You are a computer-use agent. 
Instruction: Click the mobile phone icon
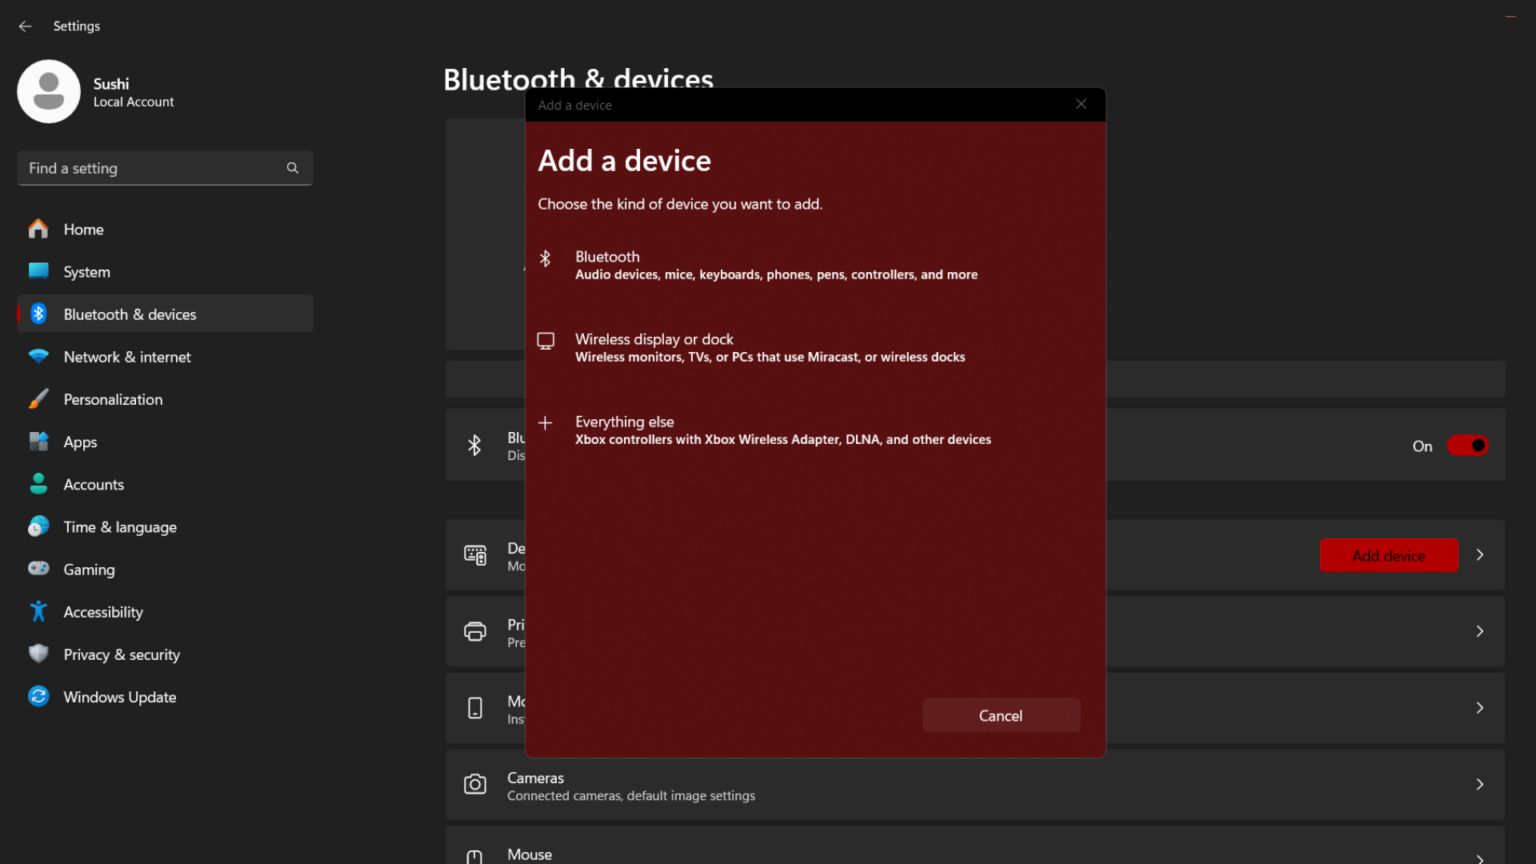point(475,708)
